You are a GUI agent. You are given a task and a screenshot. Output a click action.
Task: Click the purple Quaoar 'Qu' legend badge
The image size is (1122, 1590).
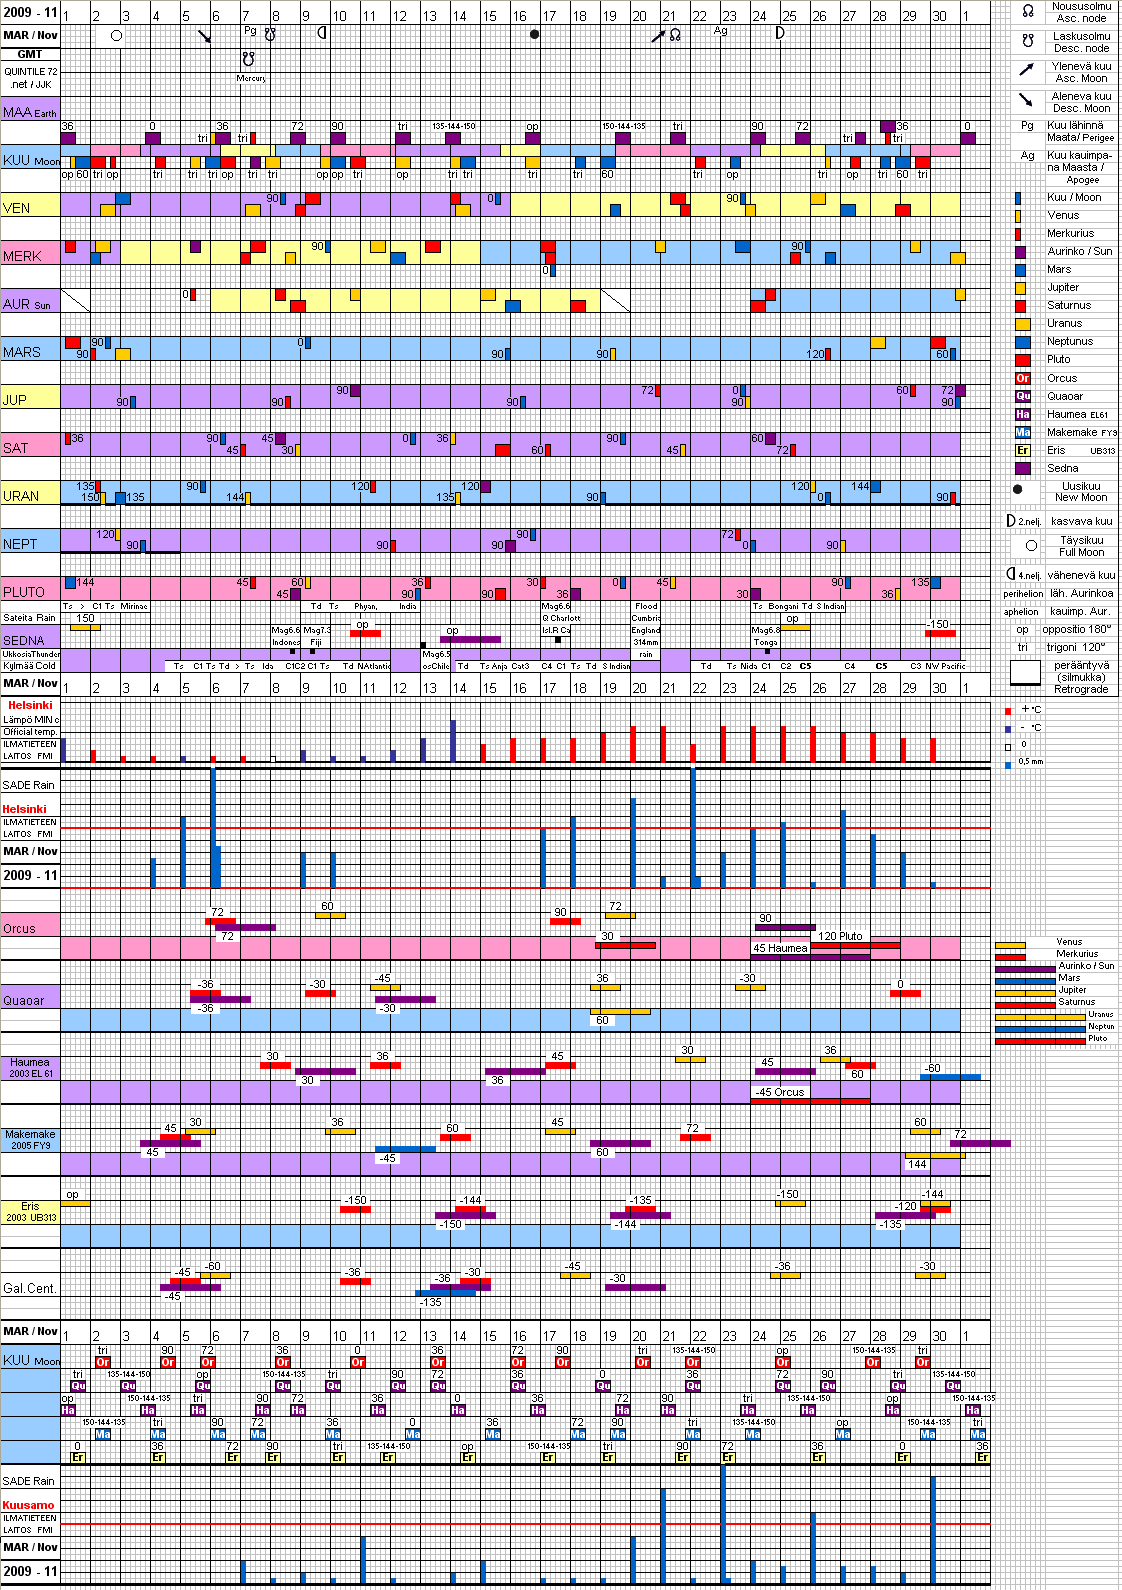click(x=1022, y=396)
